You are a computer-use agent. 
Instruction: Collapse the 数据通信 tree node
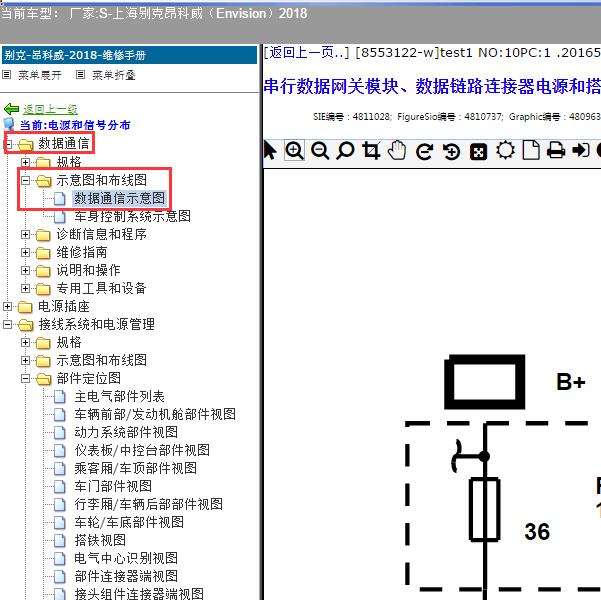(8, 144)
